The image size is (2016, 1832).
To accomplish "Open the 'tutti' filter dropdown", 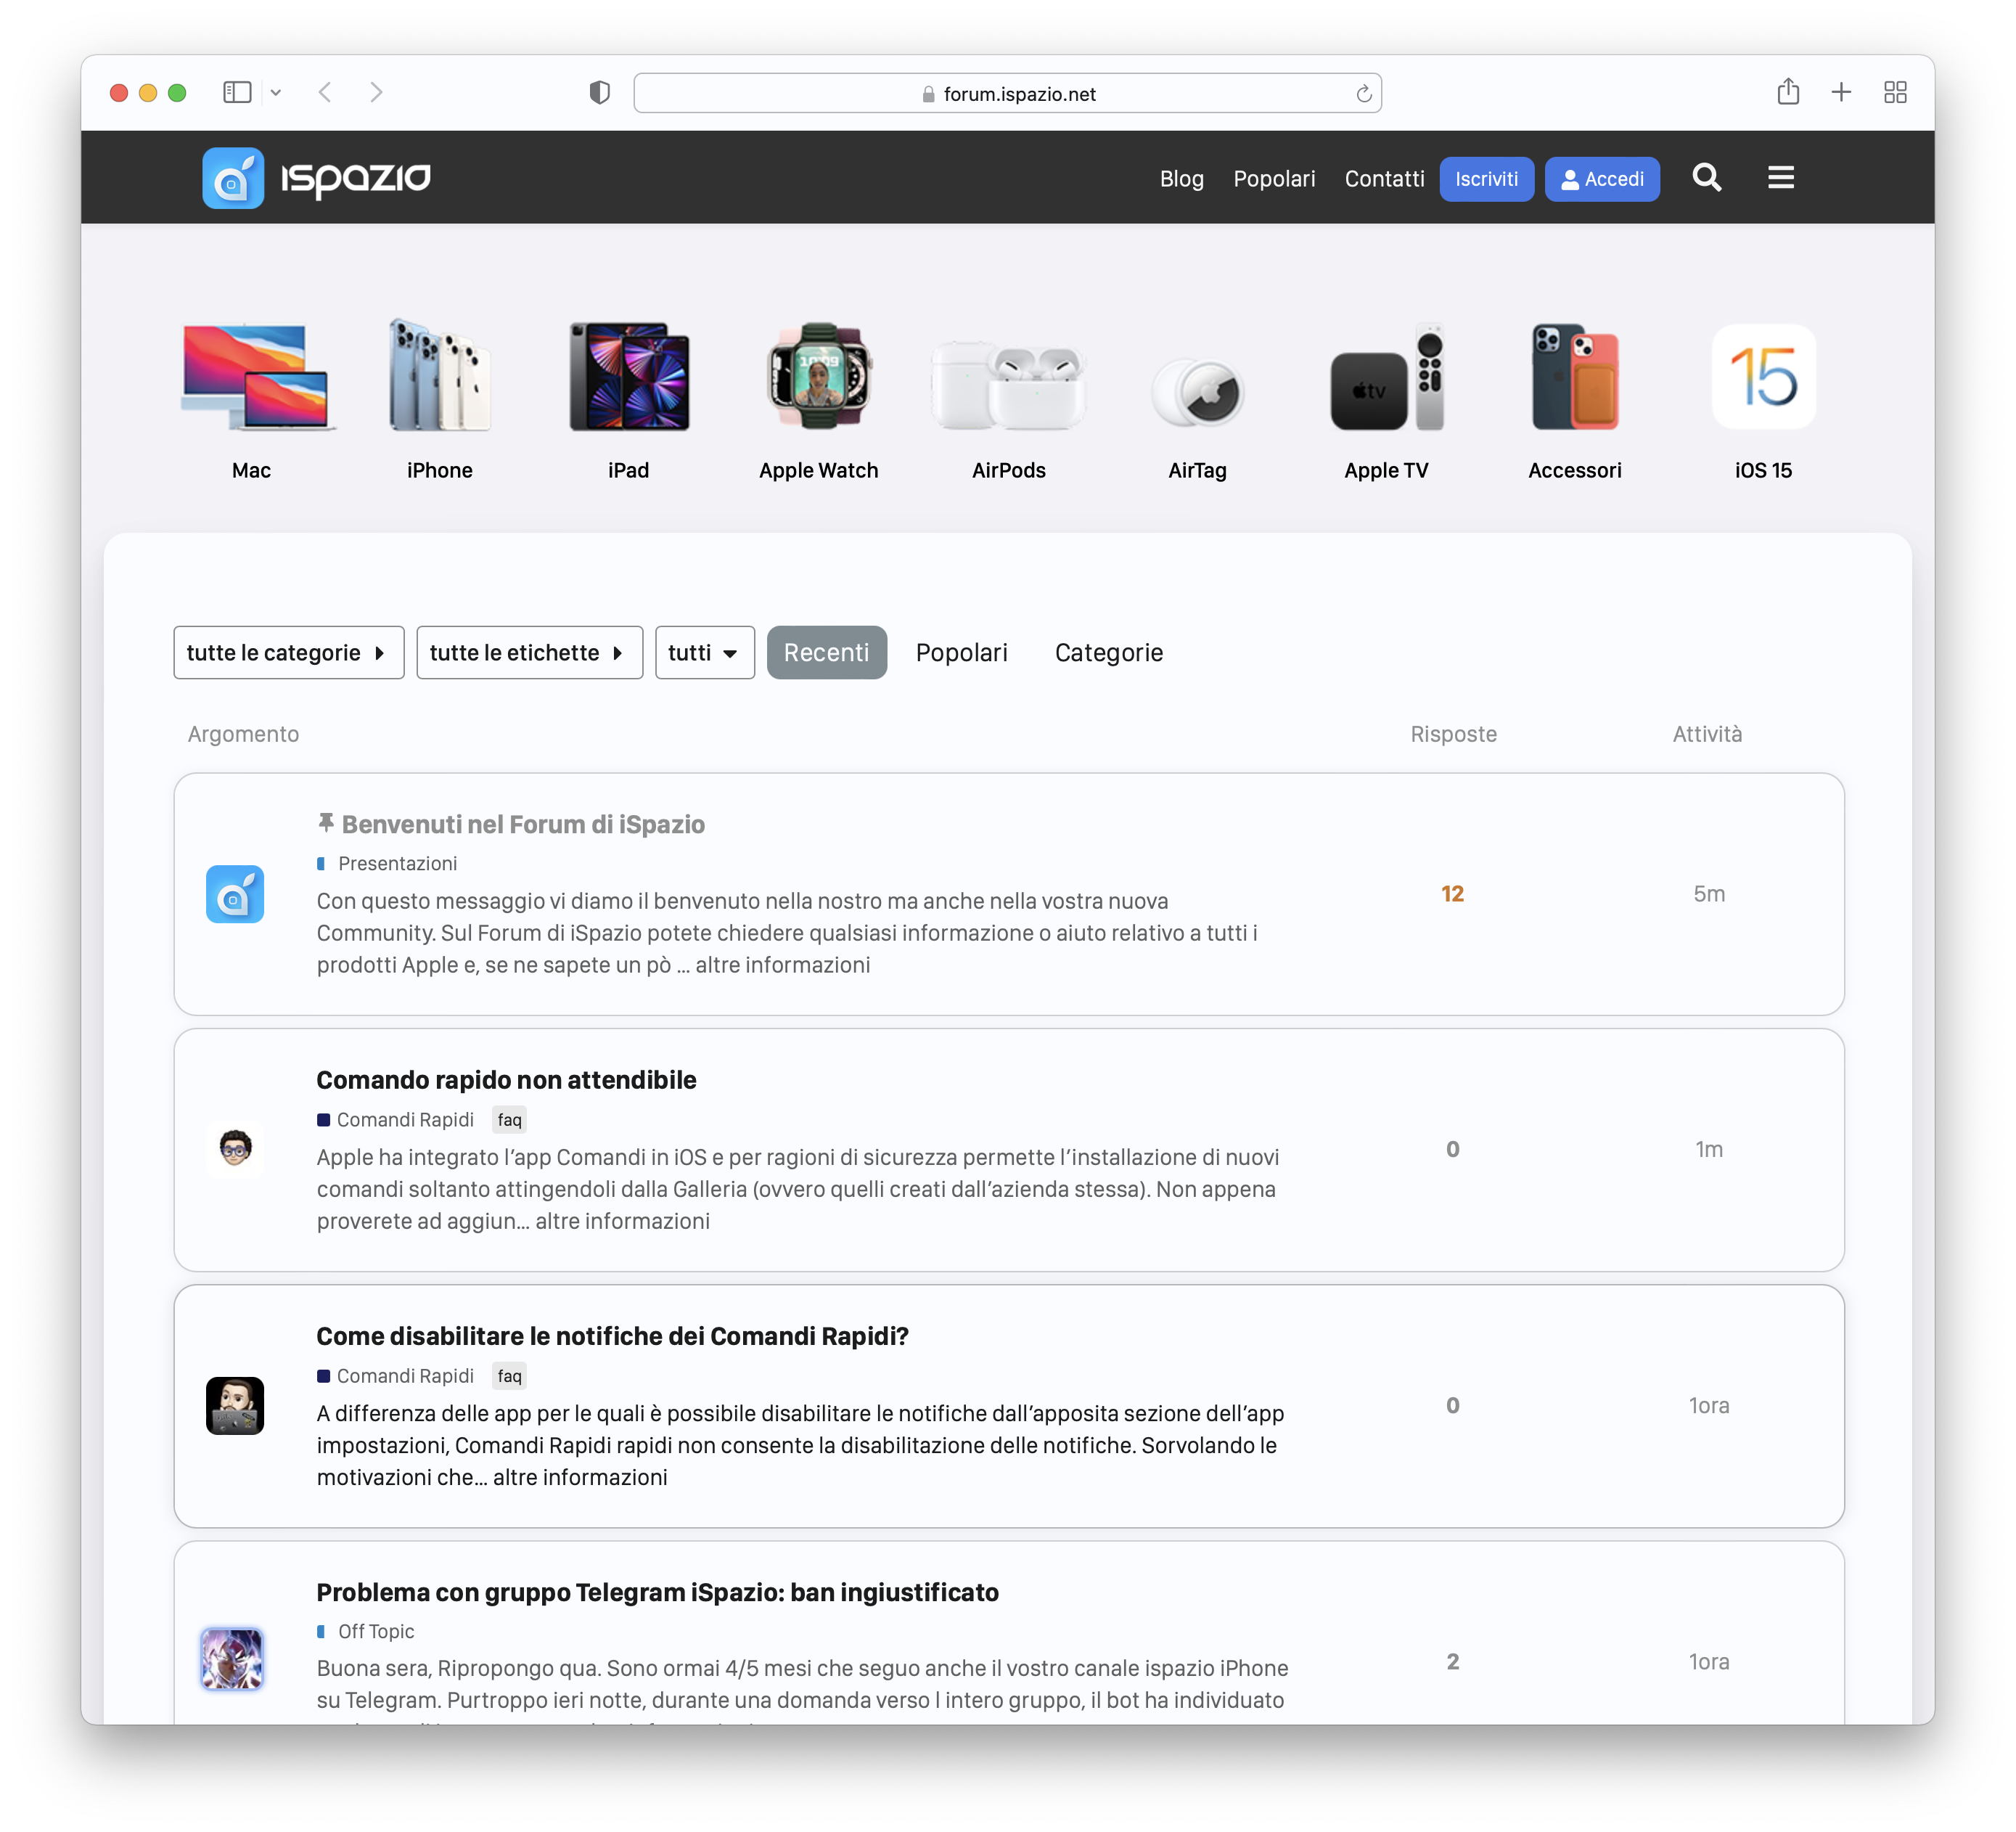I will coord(704,653).
